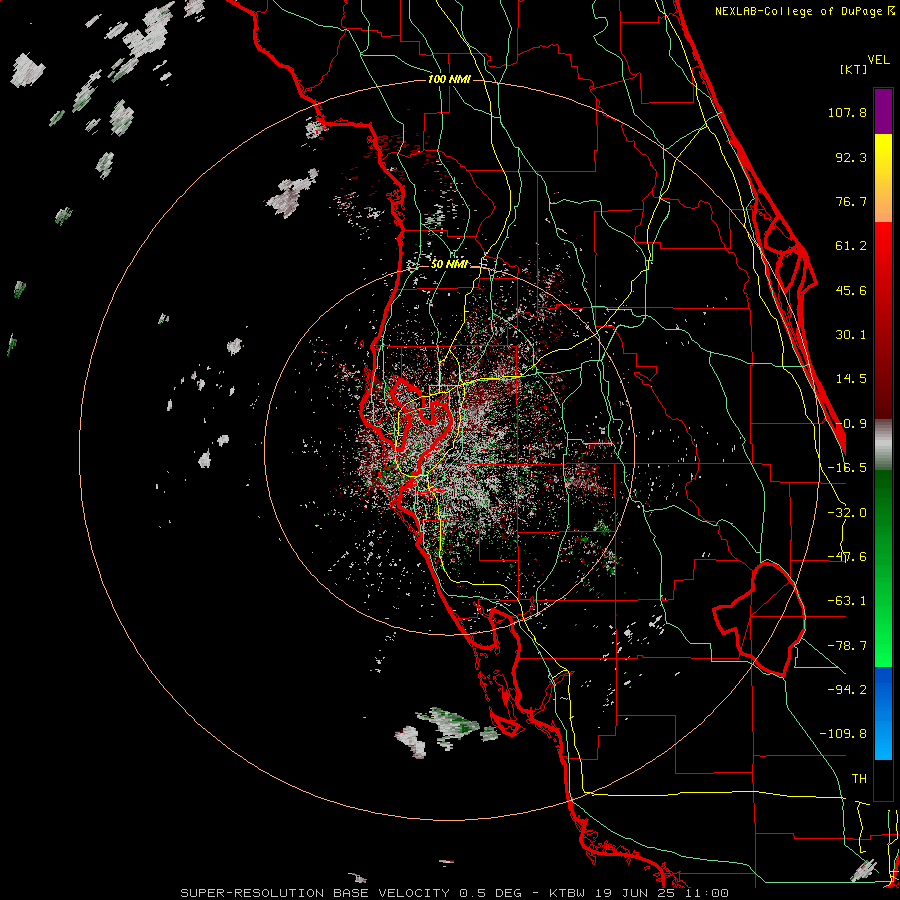Screen dimensions: 900x900
Task: Click the -0.9 velocity scale value
Action: [x=851, y=424]
